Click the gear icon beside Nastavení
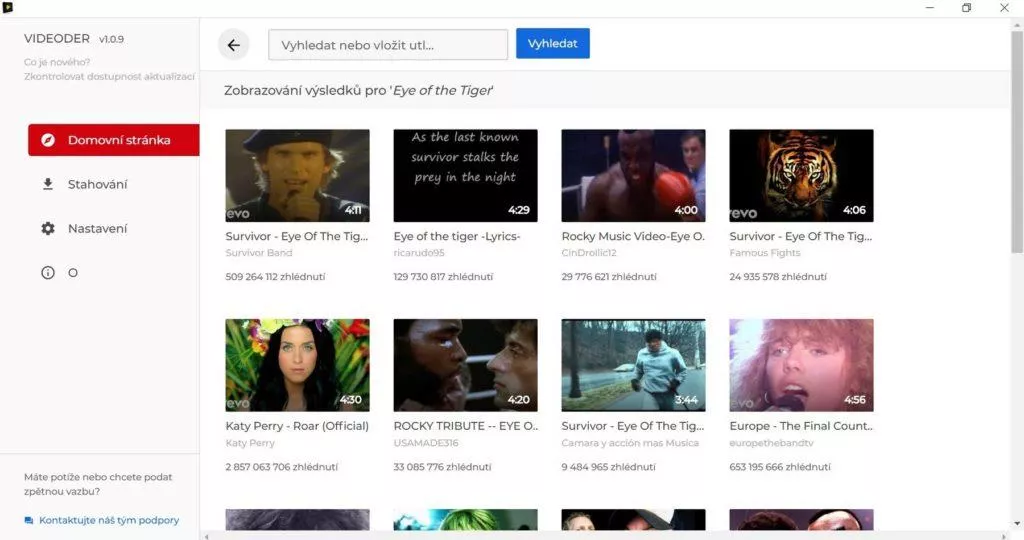The image size is (1024, 540). [48, 229]
